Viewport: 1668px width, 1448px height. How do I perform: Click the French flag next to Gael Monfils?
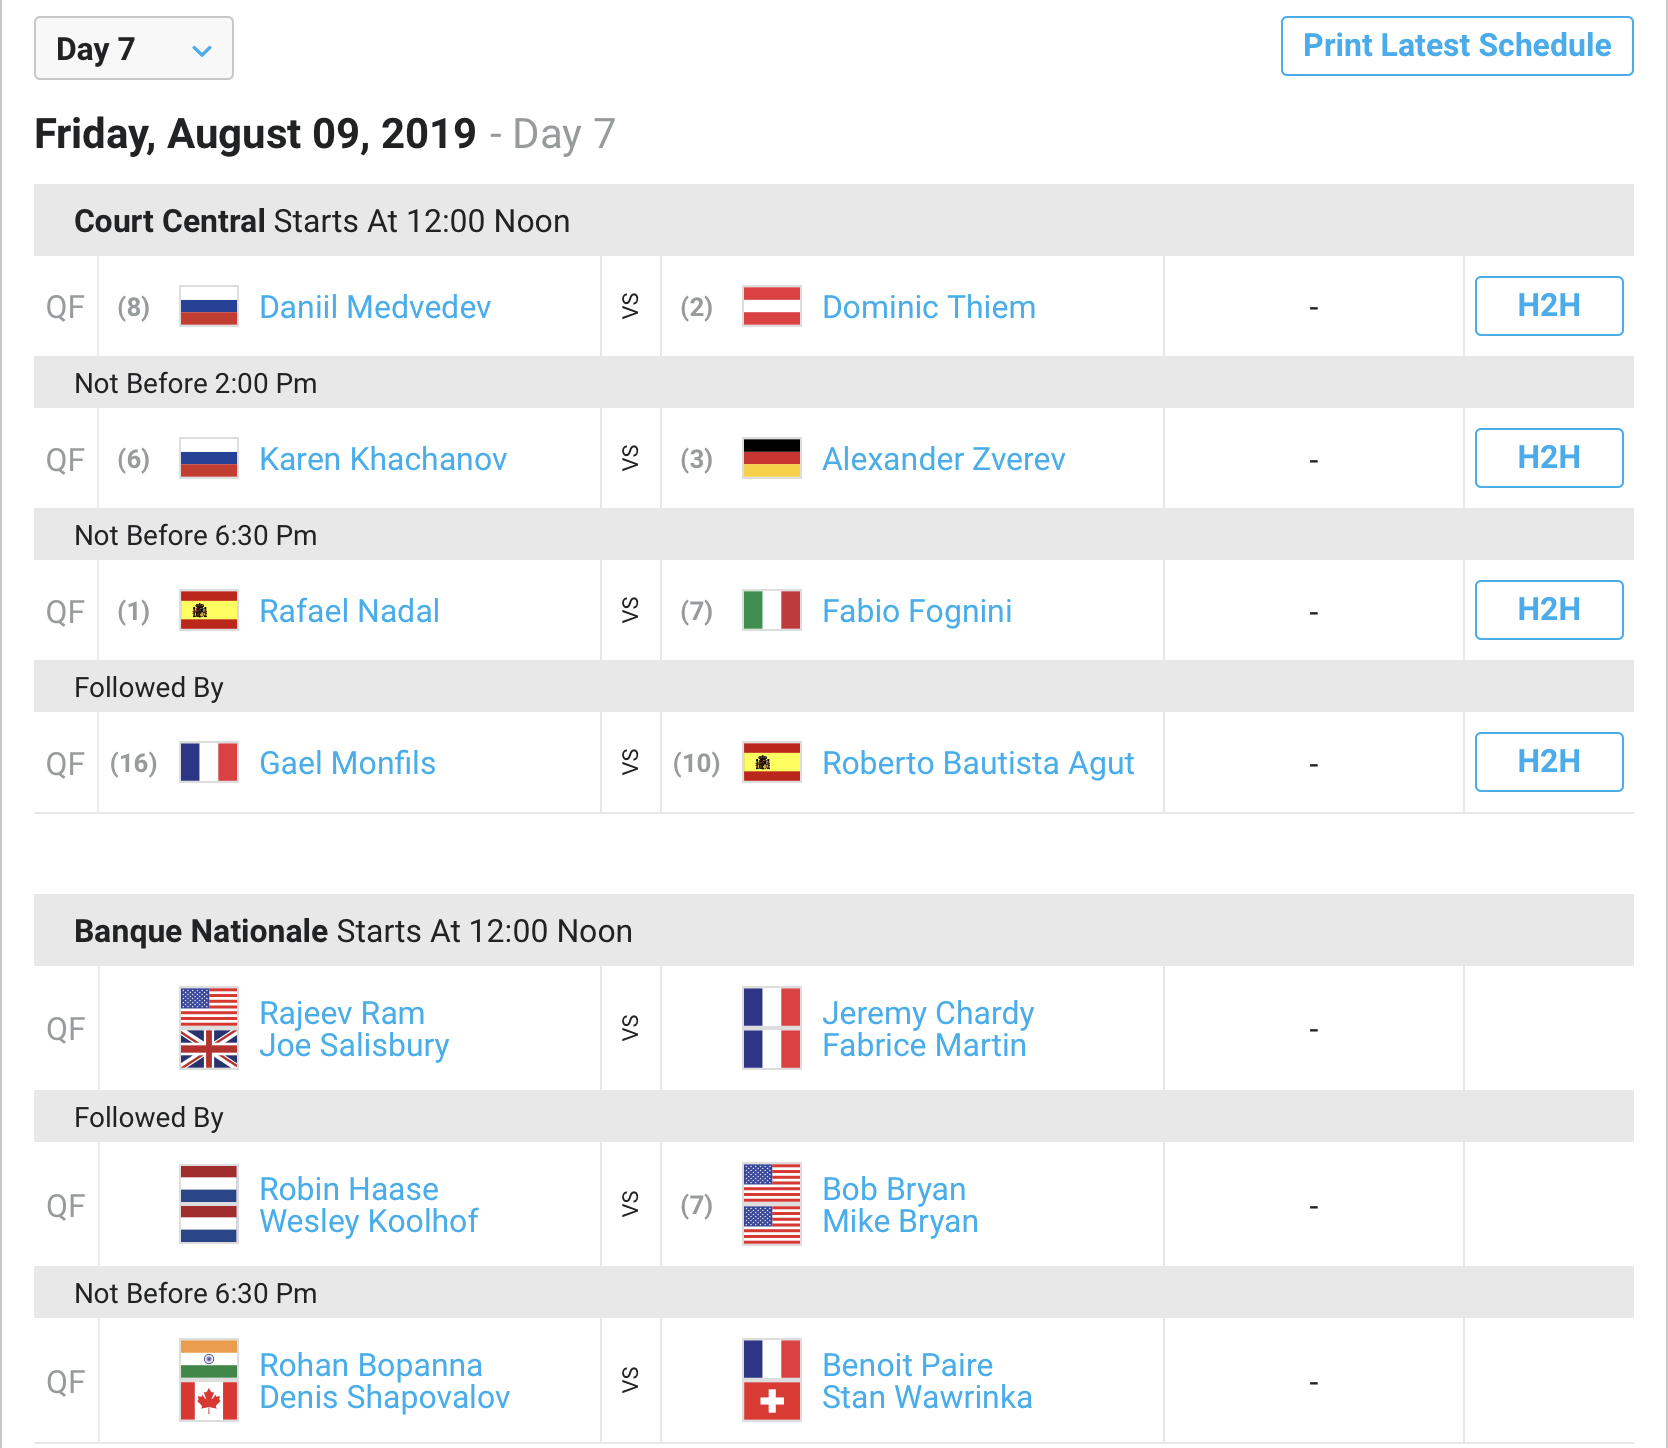[x=209, y=762]
